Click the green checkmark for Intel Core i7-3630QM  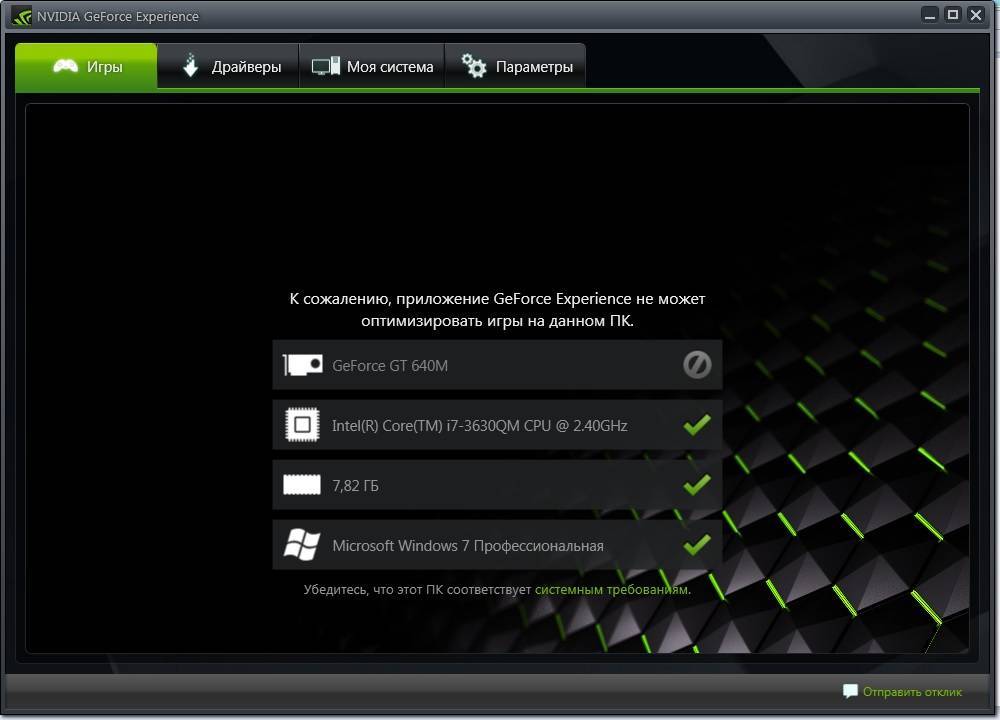pyautogui.click(x=697, y=424)
